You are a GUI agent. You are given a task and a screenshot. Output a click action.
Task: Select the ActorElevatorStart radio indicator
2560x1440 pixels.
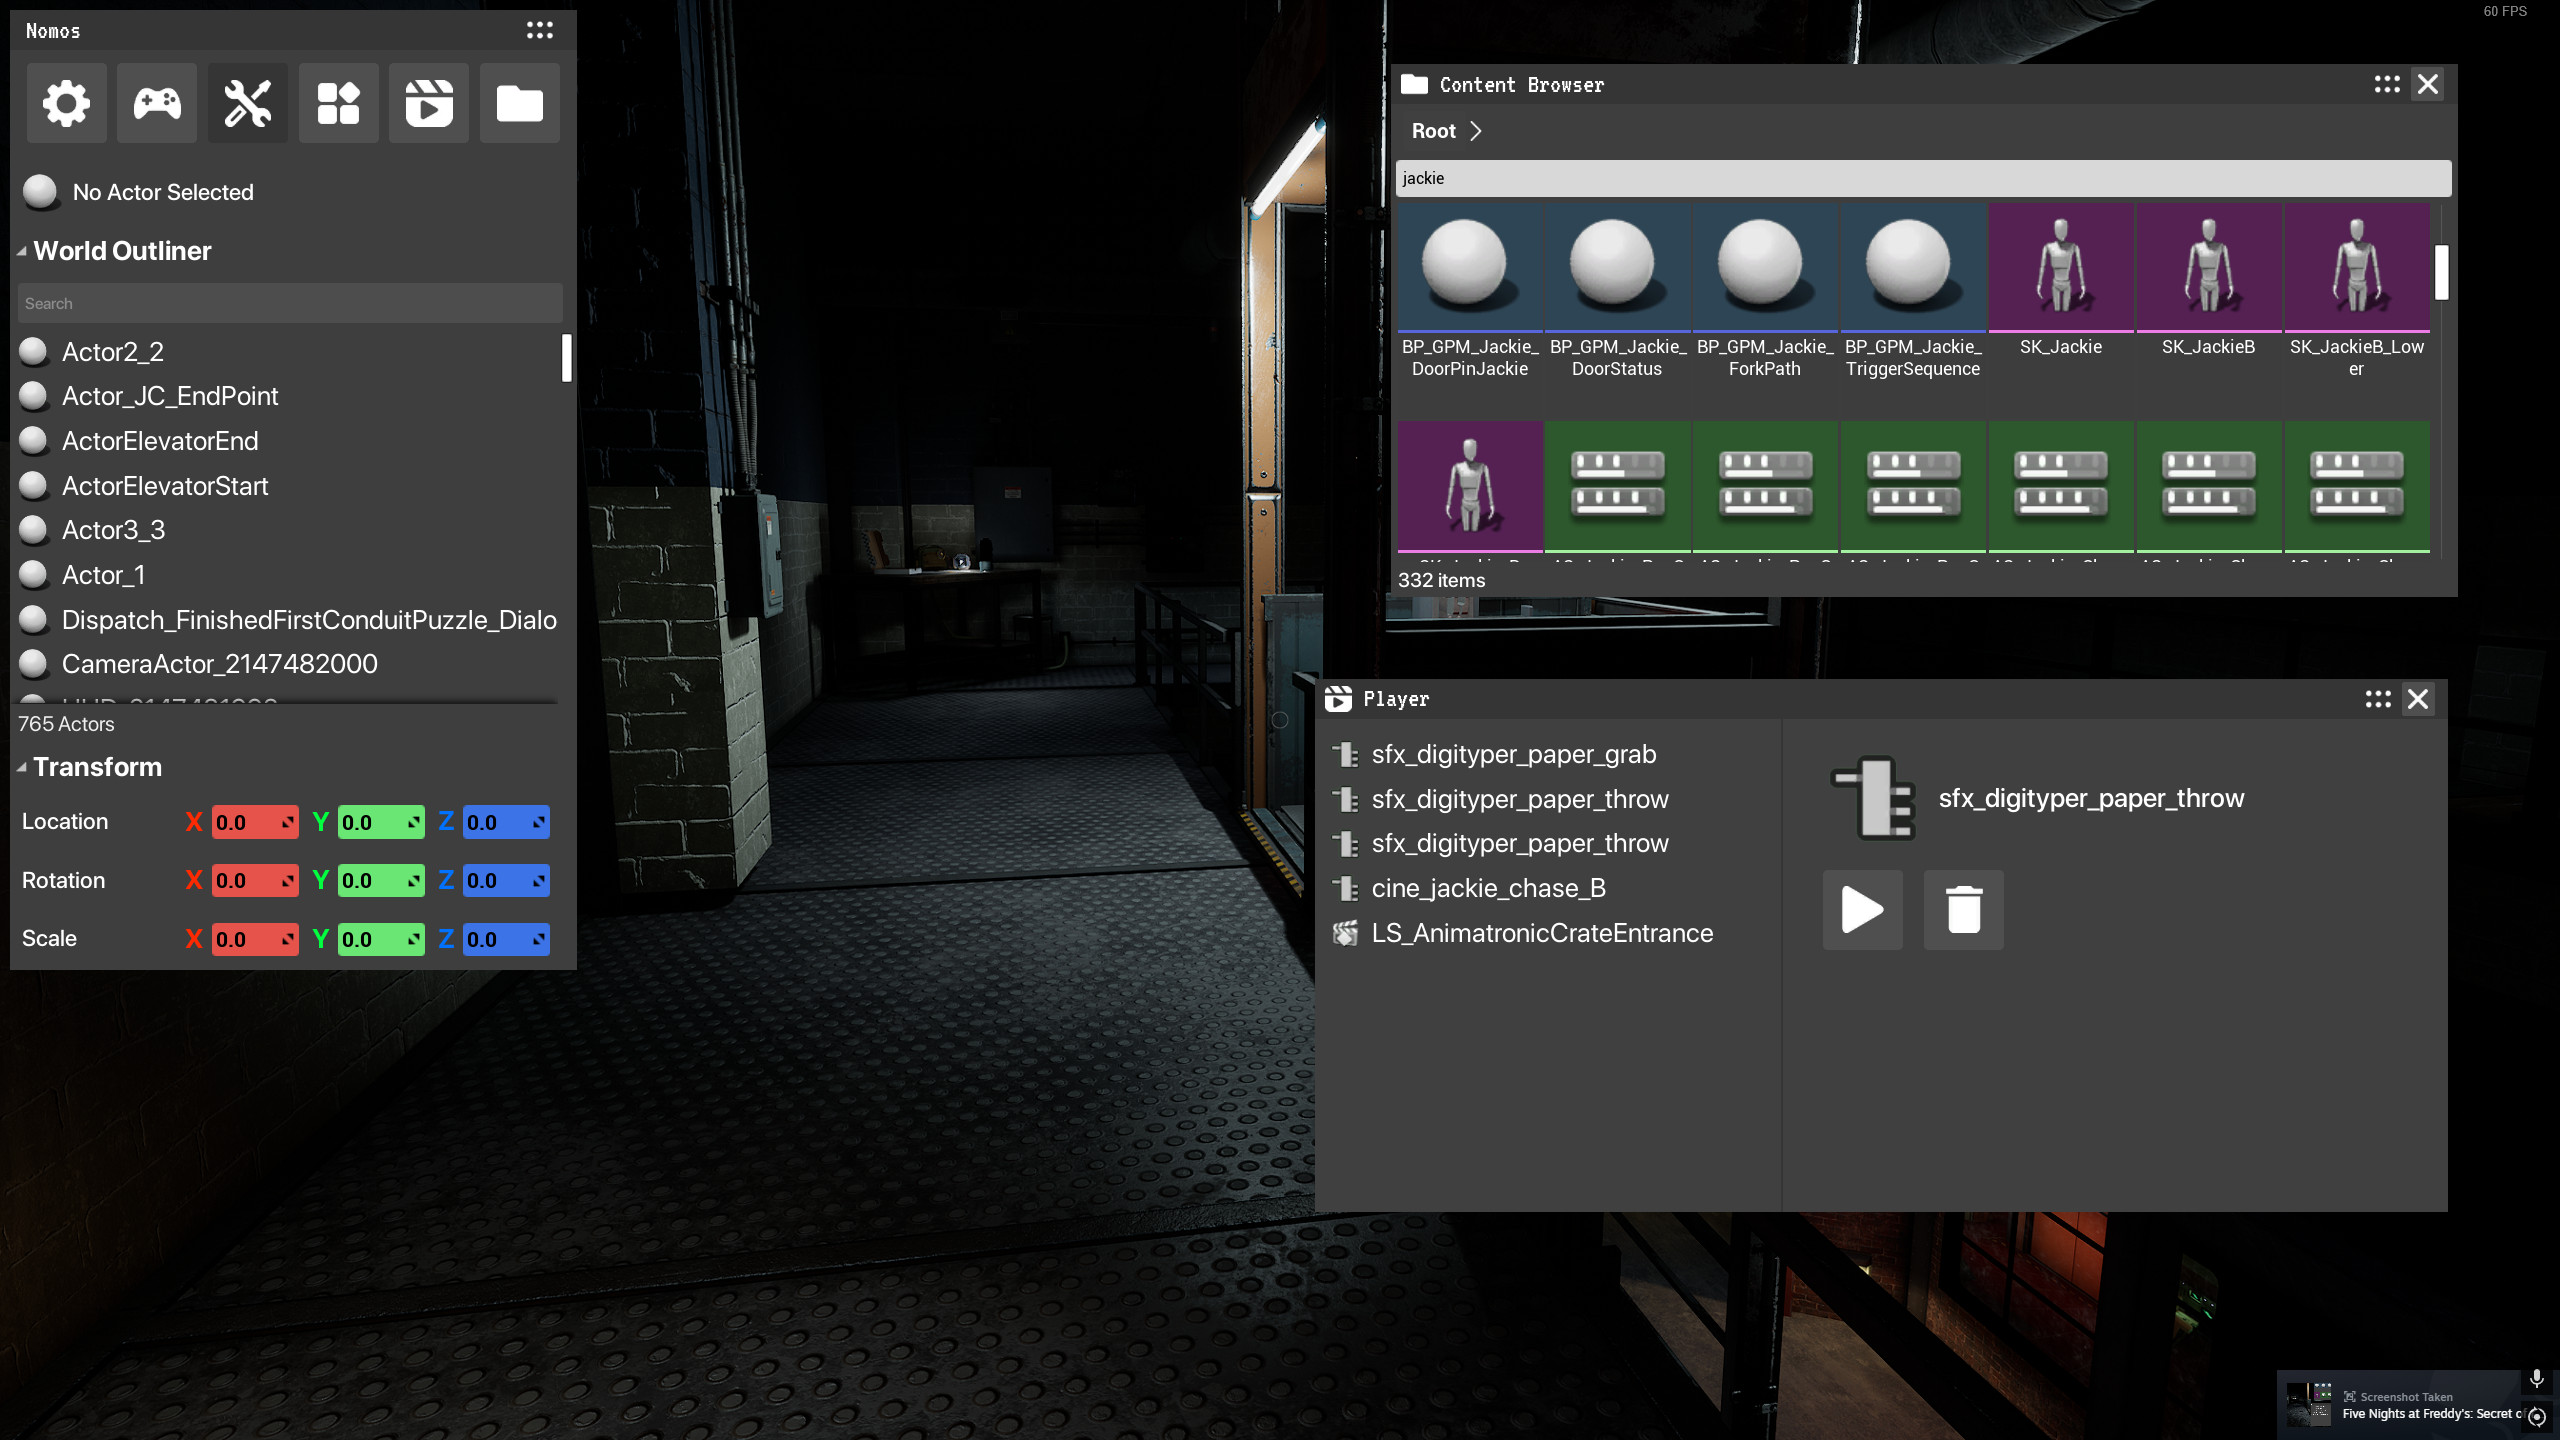tap(33, 485)
